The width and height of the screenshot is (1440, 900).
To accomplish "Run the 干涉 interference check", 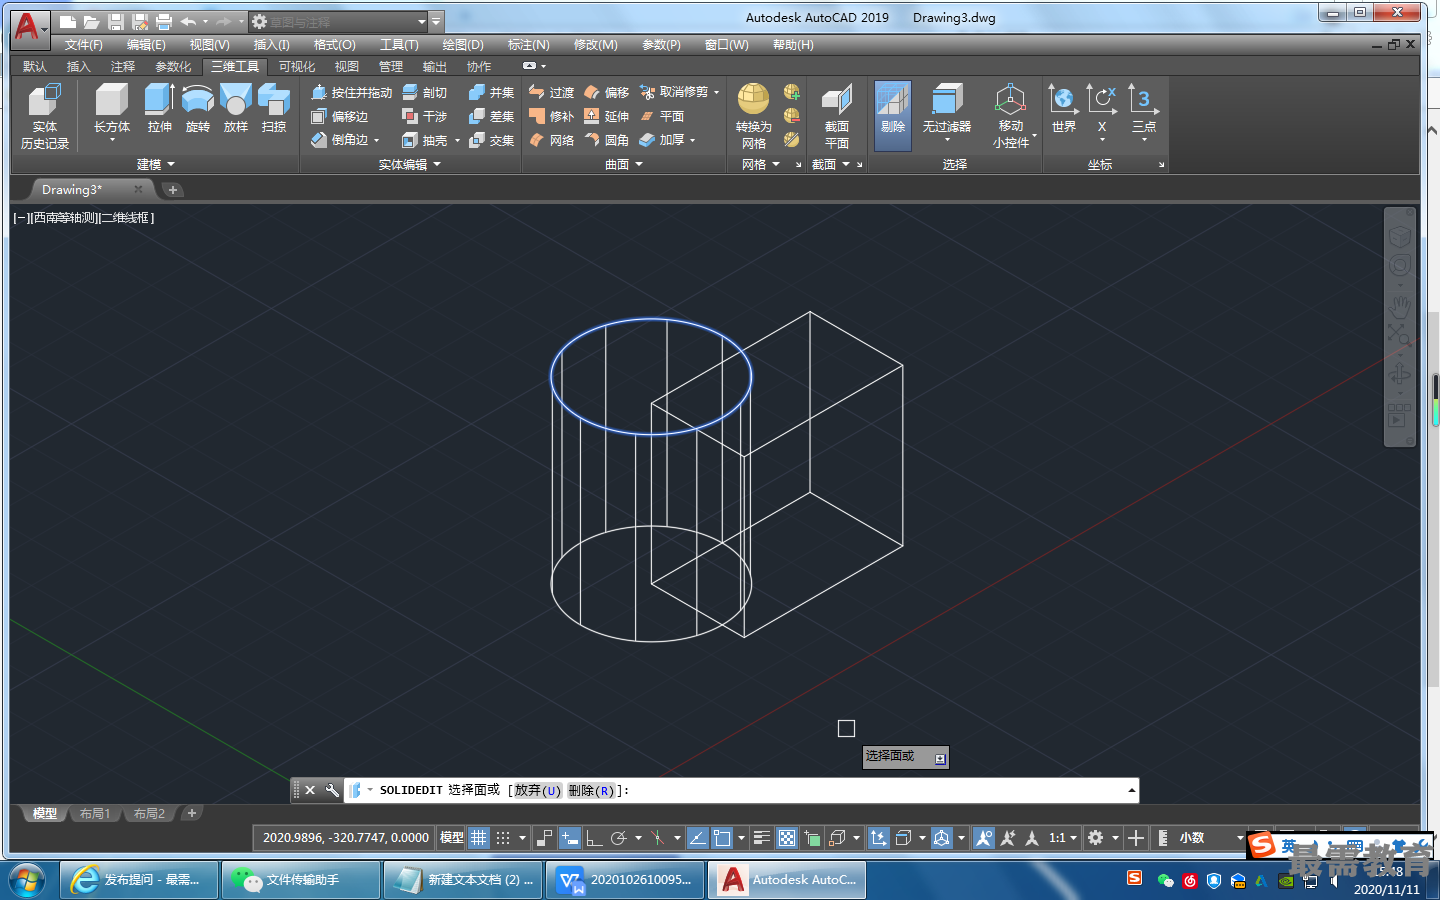I will point(424,116).
